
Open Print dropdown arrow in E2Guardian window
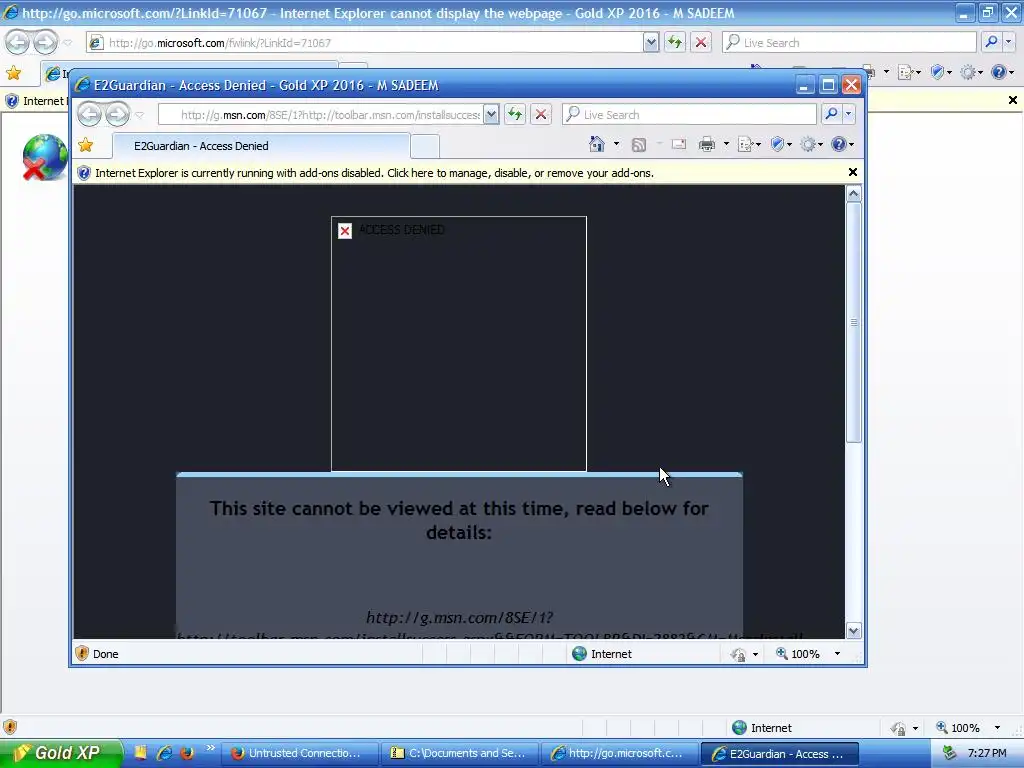(x=726, y=144)
